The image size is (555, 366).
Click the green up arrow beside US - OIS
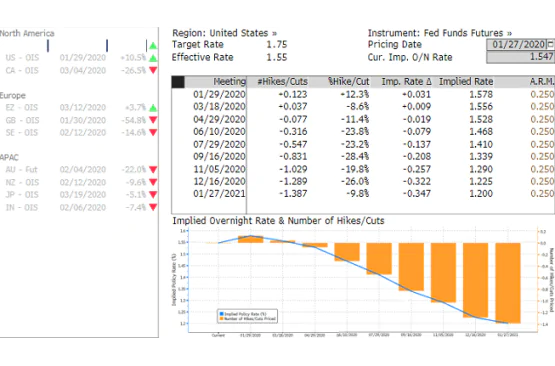point(153,58)
